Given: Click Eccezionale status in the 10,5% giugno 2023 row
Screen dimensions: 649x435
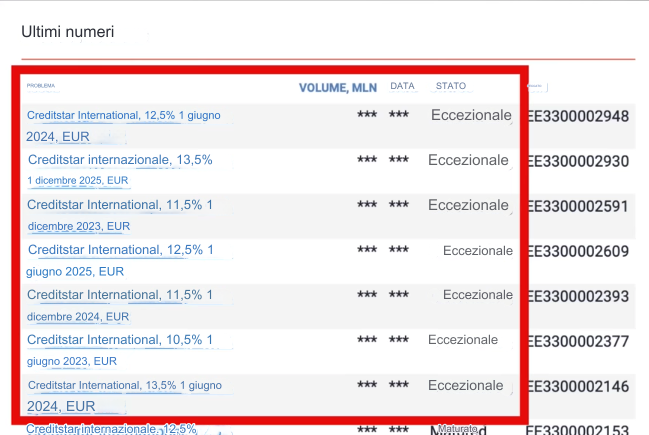Looking at the screenshot, I should tap(463, 340).
